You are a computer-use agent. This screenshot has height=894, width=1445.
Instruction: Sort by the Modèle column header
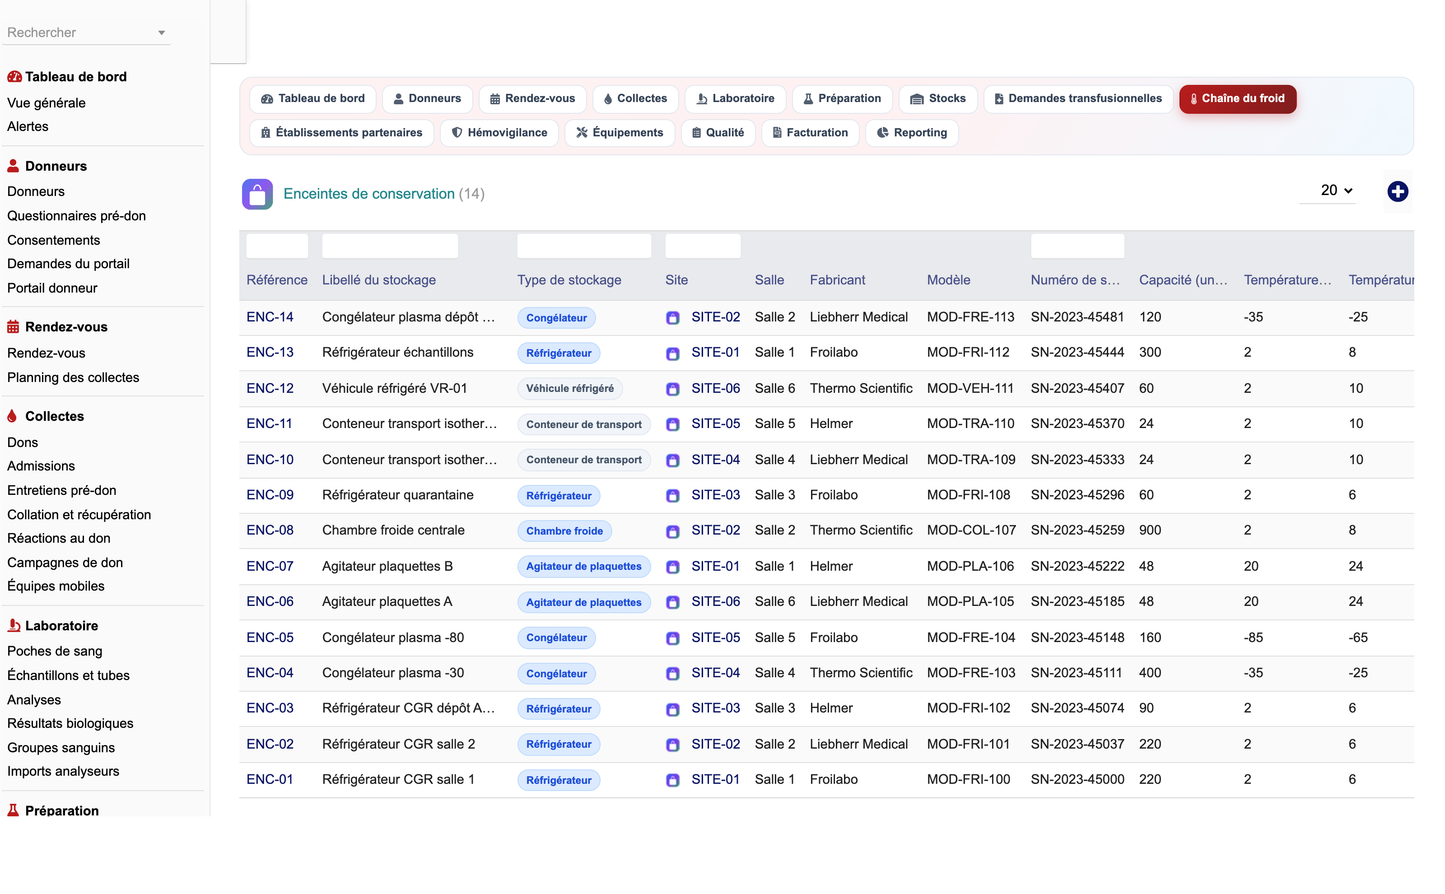coord(949,280)
